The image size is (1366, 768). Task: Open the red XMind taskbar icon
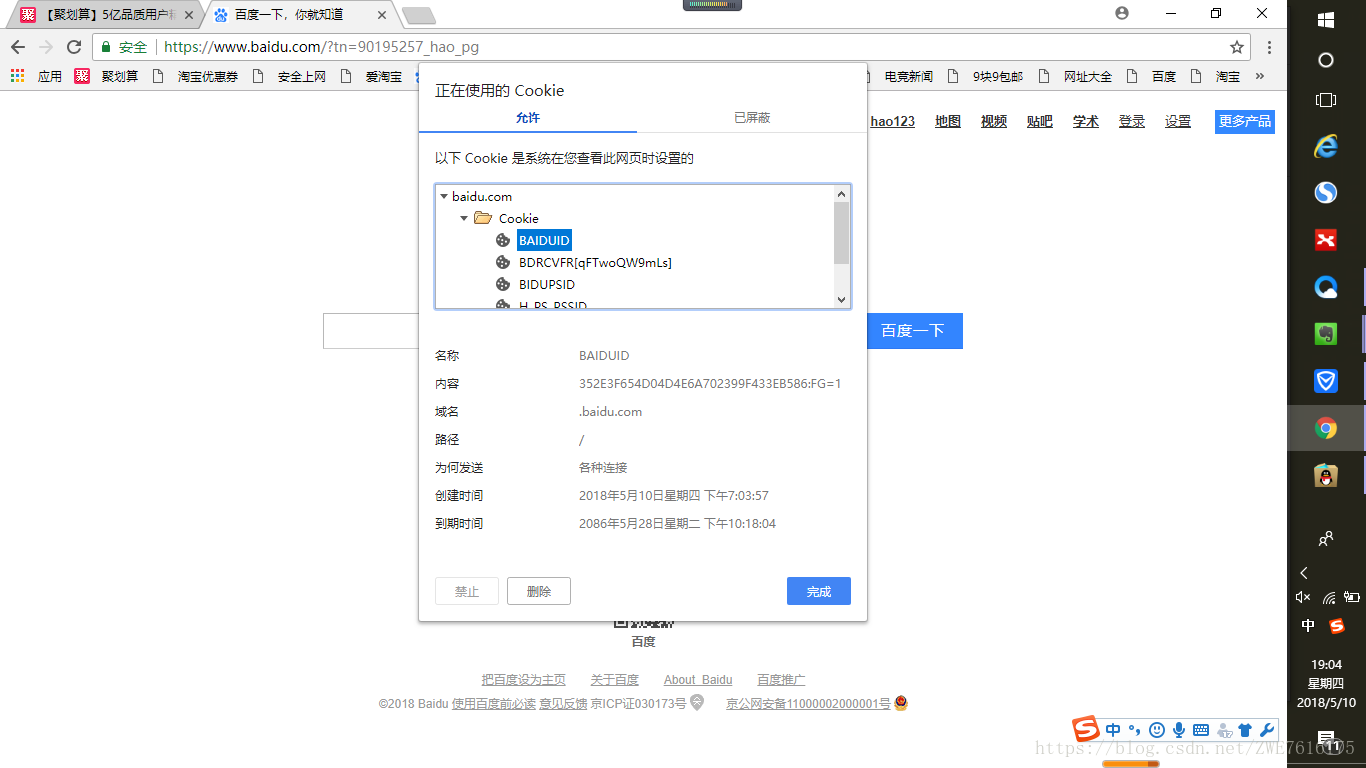(x=1326, y=240)
